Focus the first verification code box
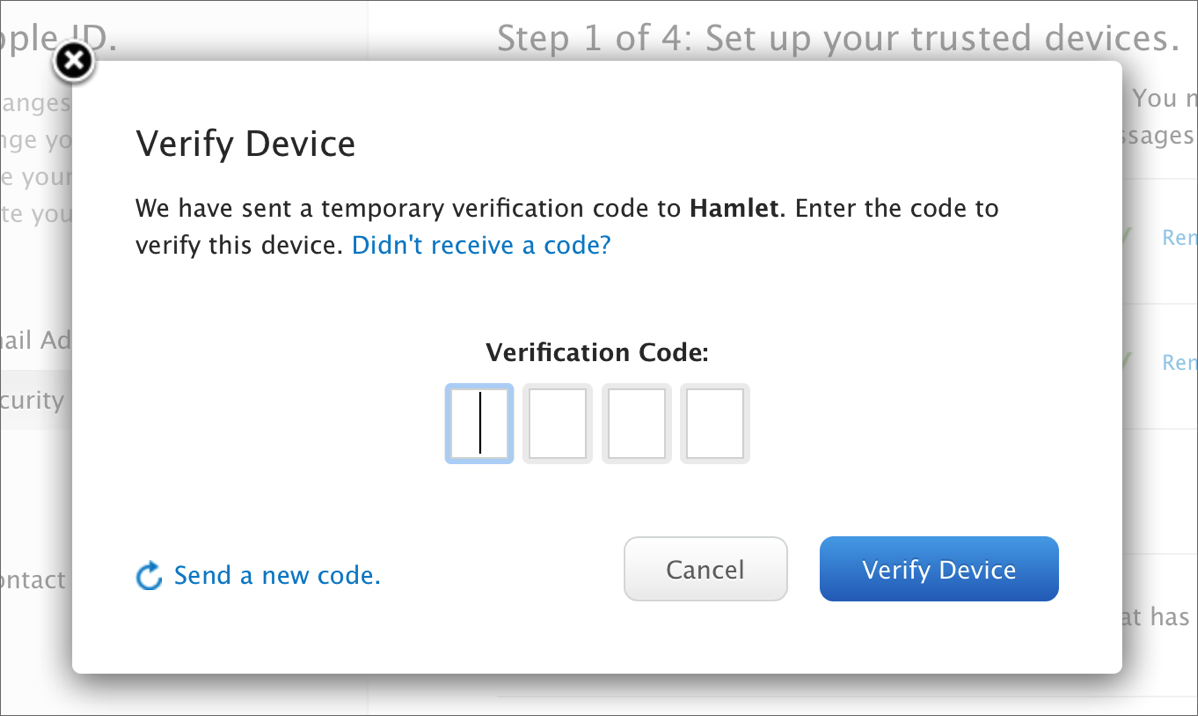Image resolution: width=1198 pixels, height=716 pixels. 479,424
